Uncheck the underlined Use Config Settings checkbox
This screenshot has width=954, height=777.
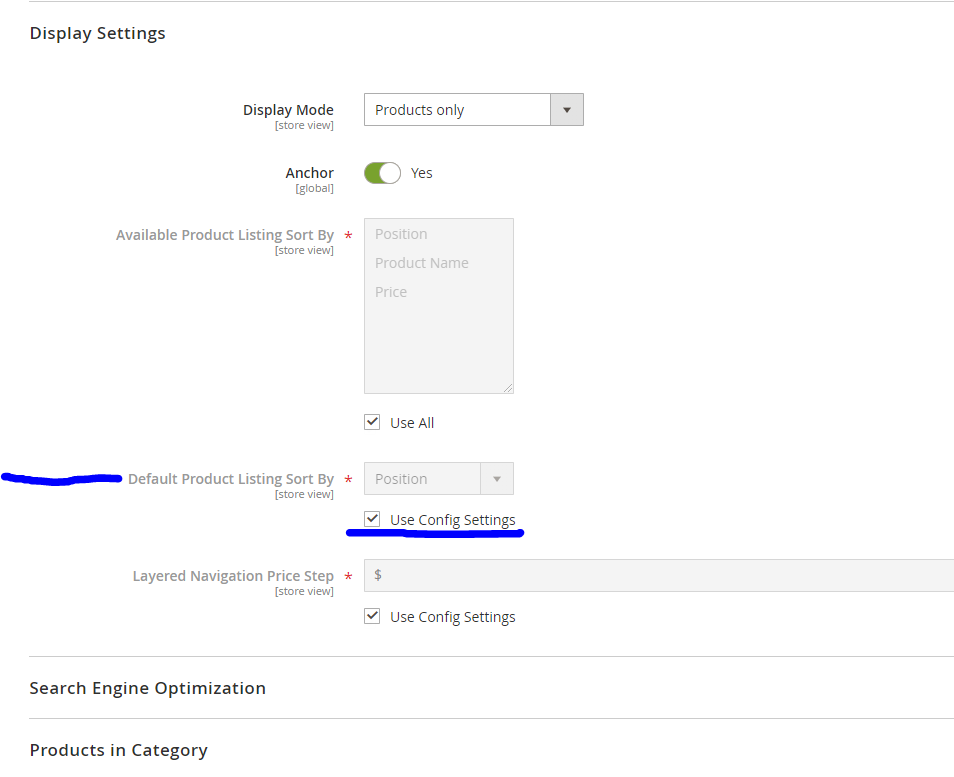click(x=372, y=519)
